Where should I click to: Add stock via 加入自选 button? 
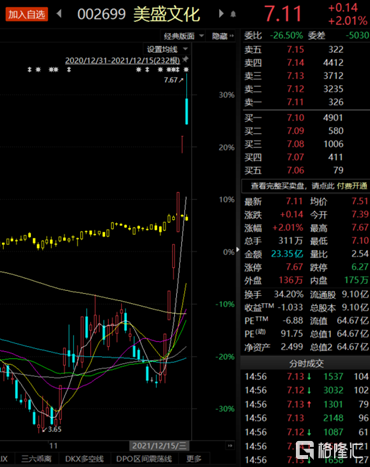coord(26,15)
